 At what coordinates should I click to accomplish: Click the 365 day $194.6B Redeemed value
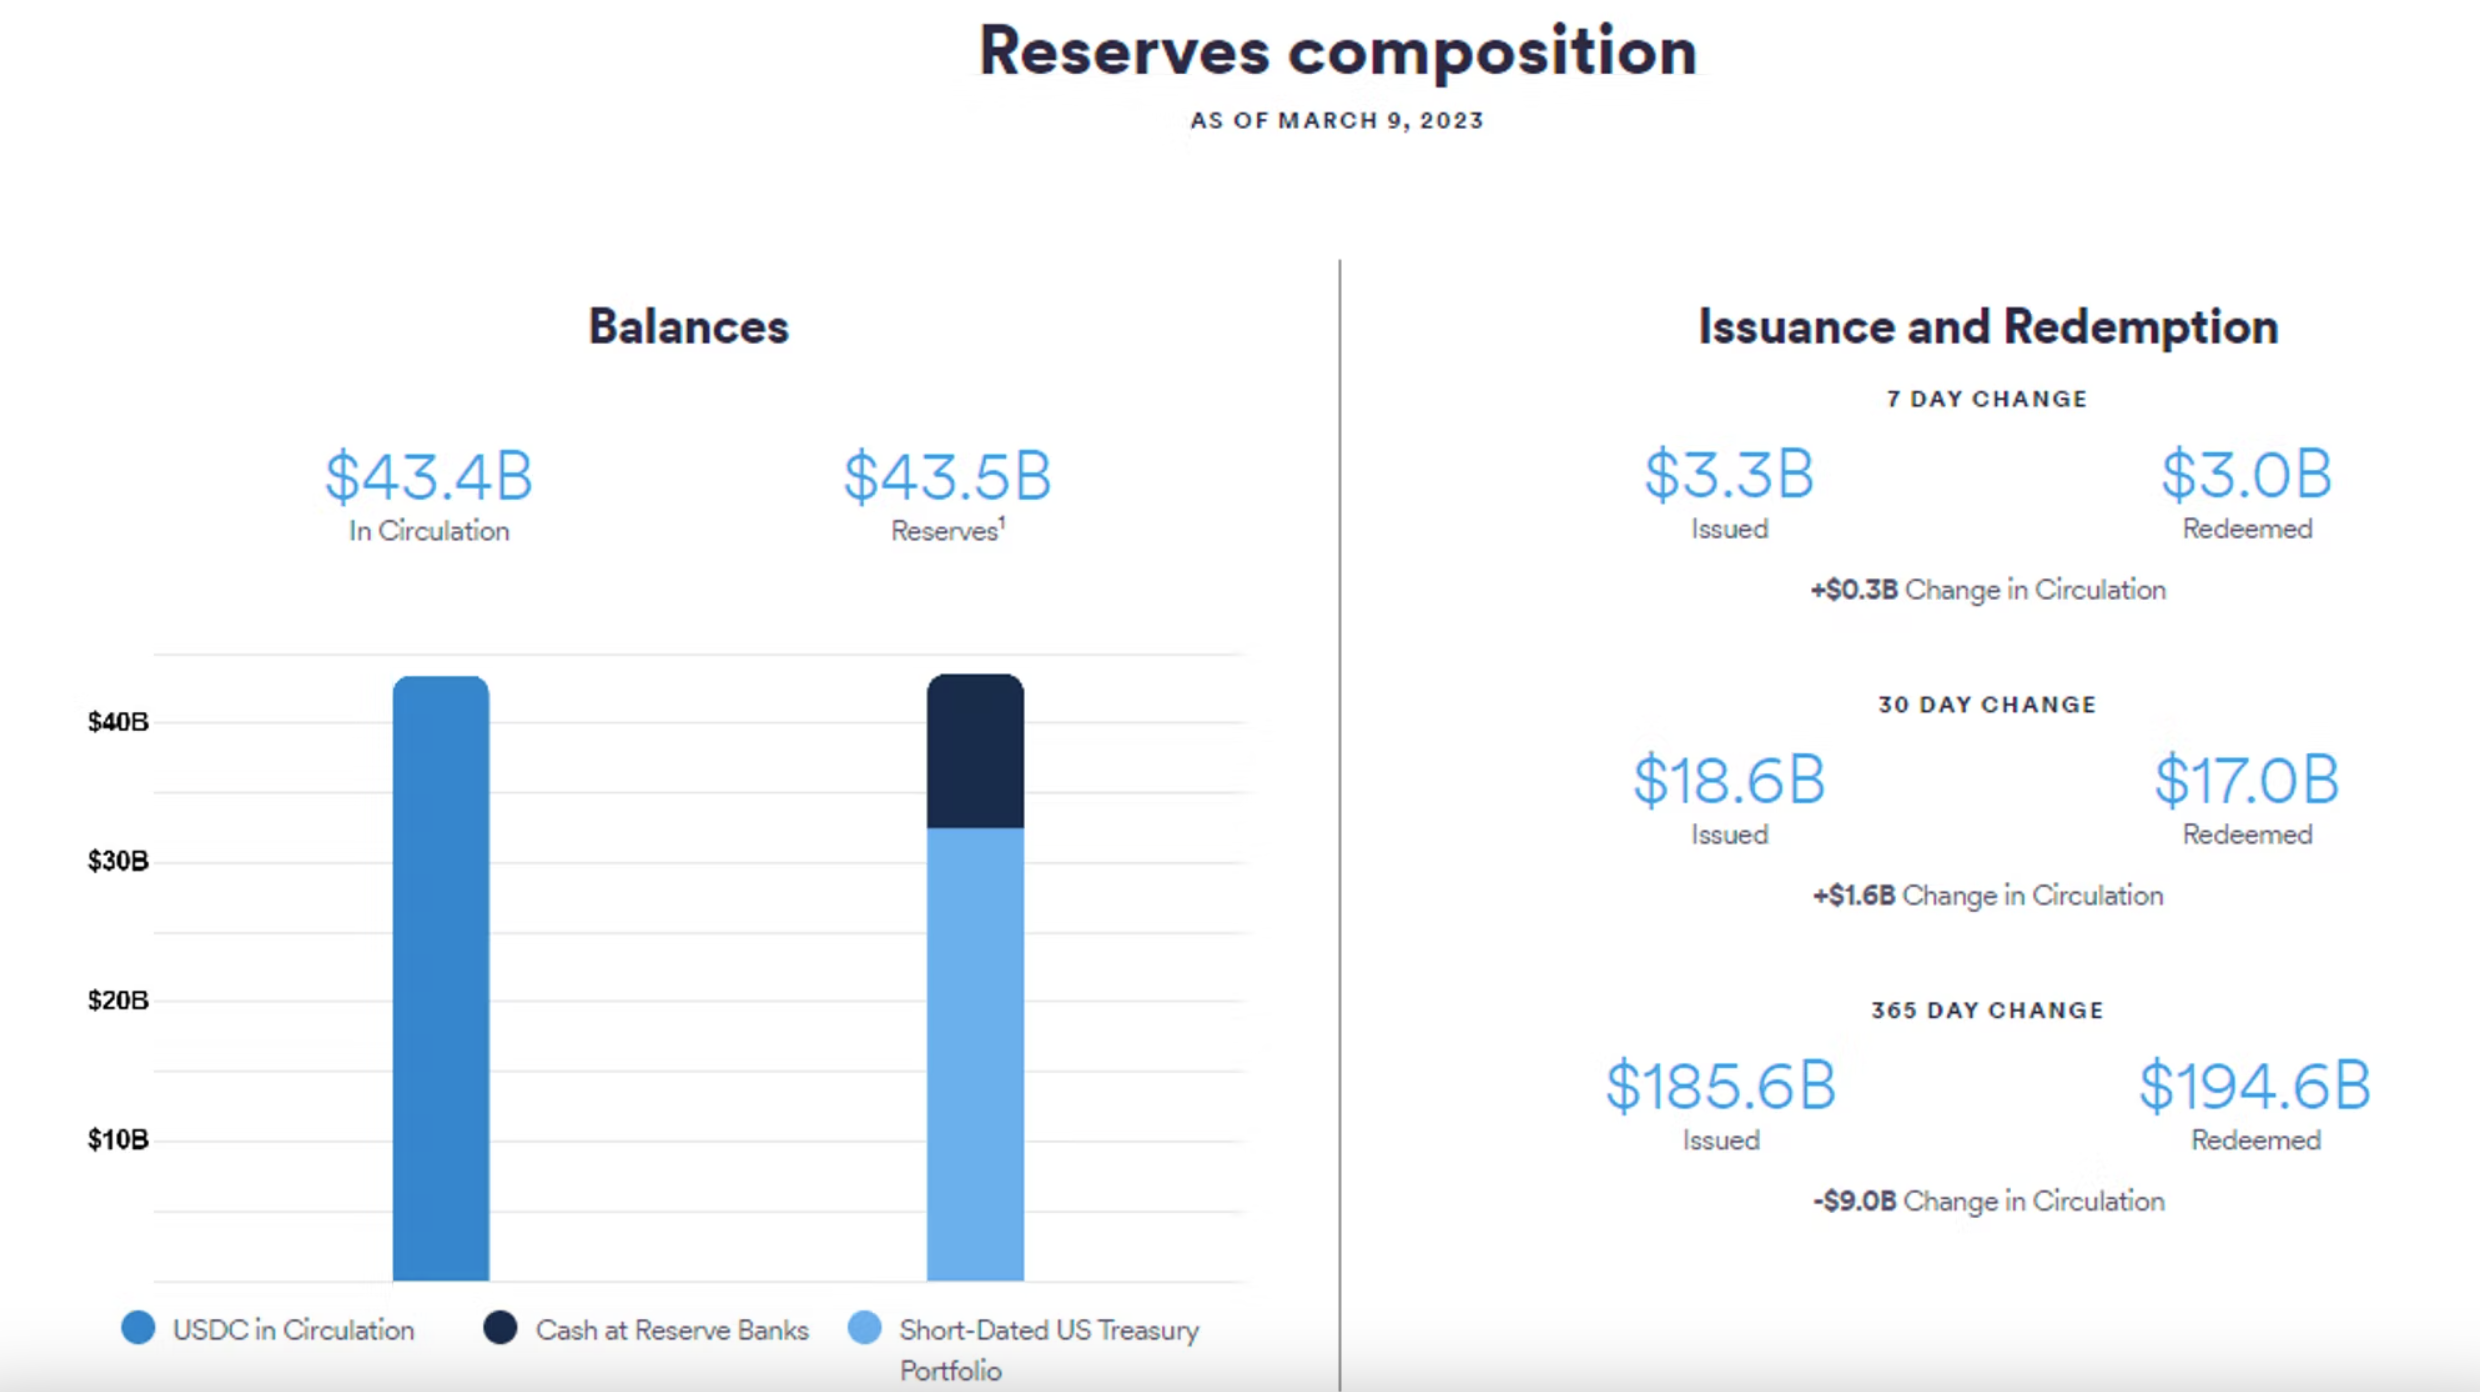(2255, 1086)
